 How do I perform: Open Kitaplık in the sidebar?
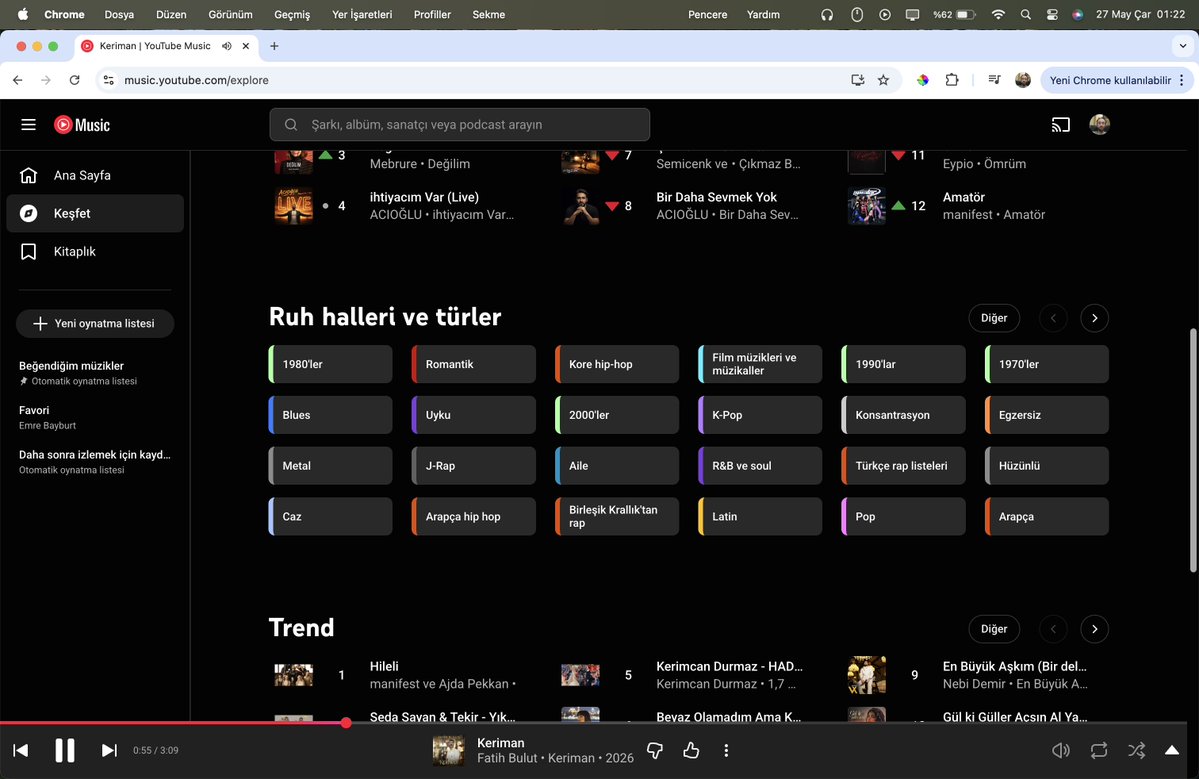pyautogui.click(x=95, y=252)
